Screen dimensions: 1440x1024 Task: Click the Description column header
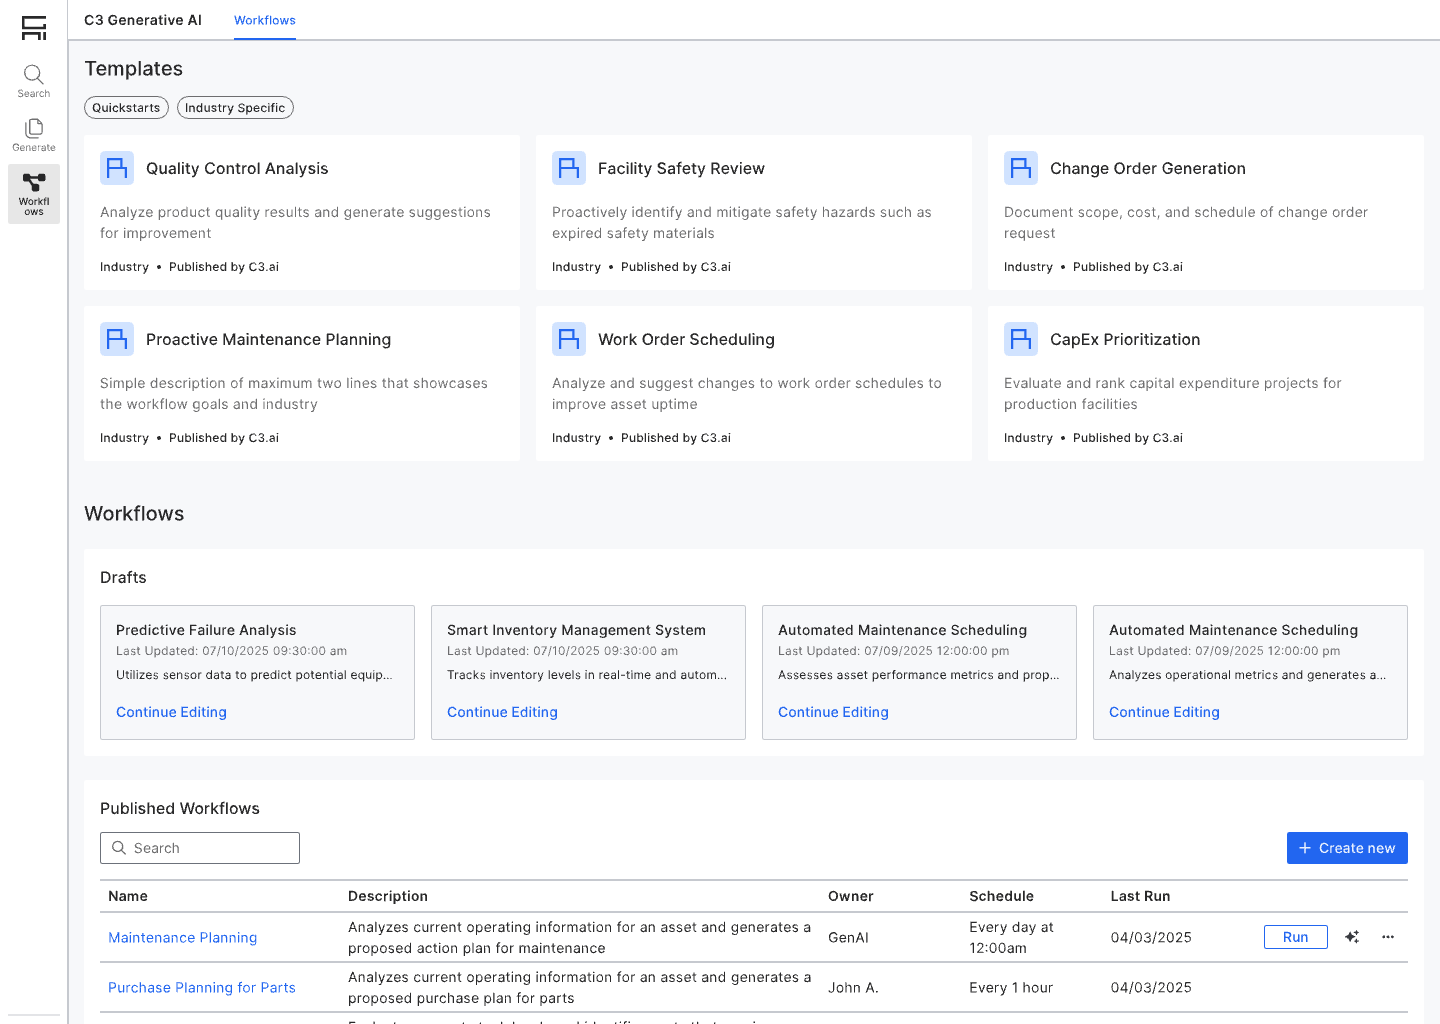click(388, 896)
